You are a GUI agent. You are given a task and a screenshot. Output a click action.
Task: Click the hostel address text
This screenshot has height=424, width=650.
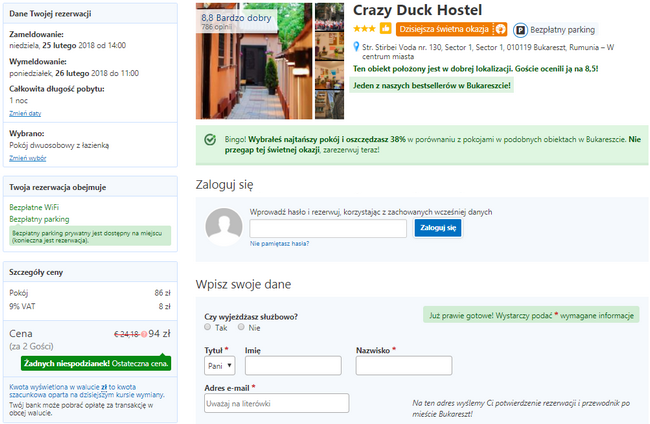488,52
